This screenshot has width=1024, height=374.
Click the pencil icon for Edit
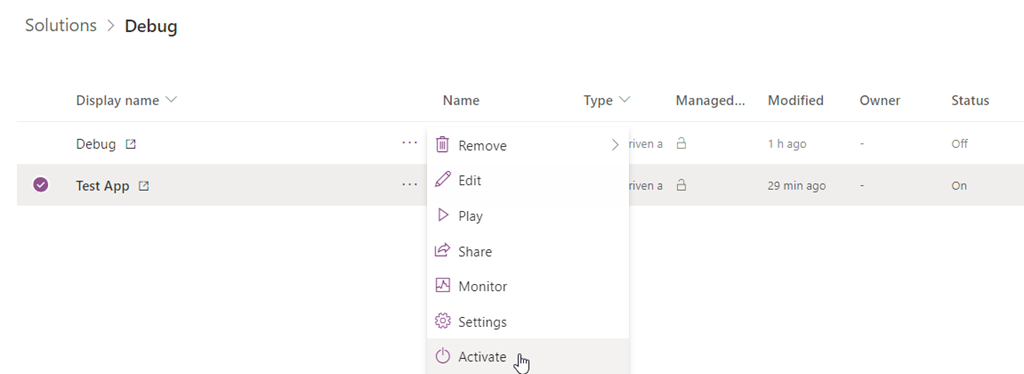click(x=443, y=179)
